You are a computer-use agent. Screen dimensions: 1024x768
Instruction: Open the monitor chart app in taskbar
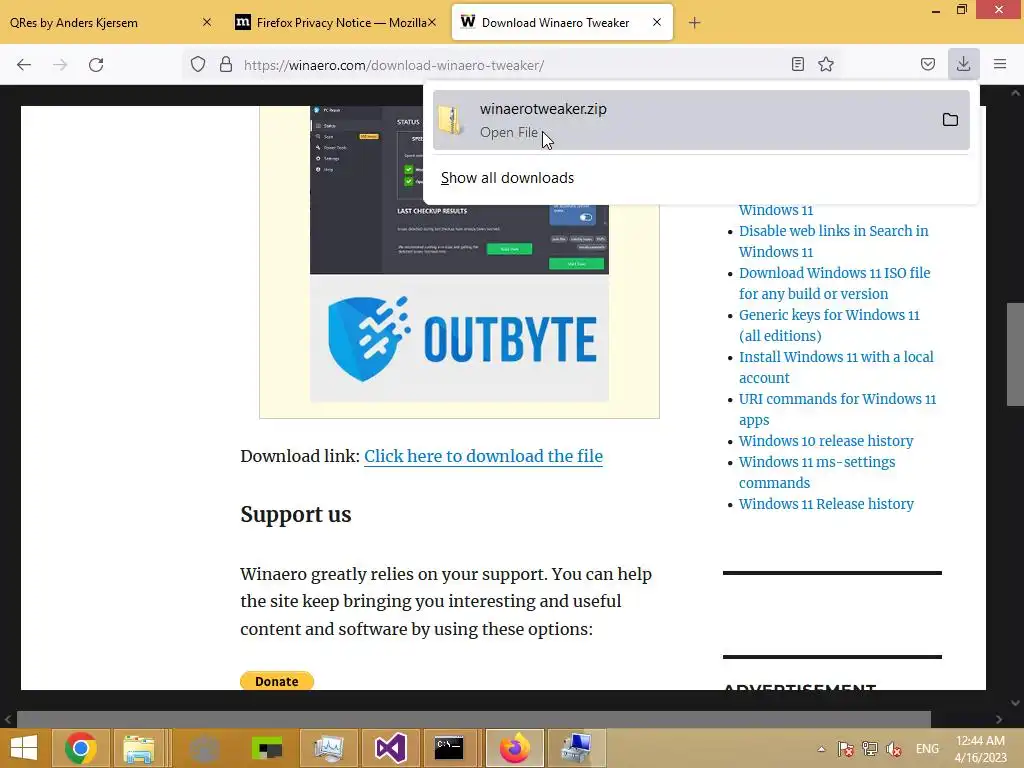328,748
